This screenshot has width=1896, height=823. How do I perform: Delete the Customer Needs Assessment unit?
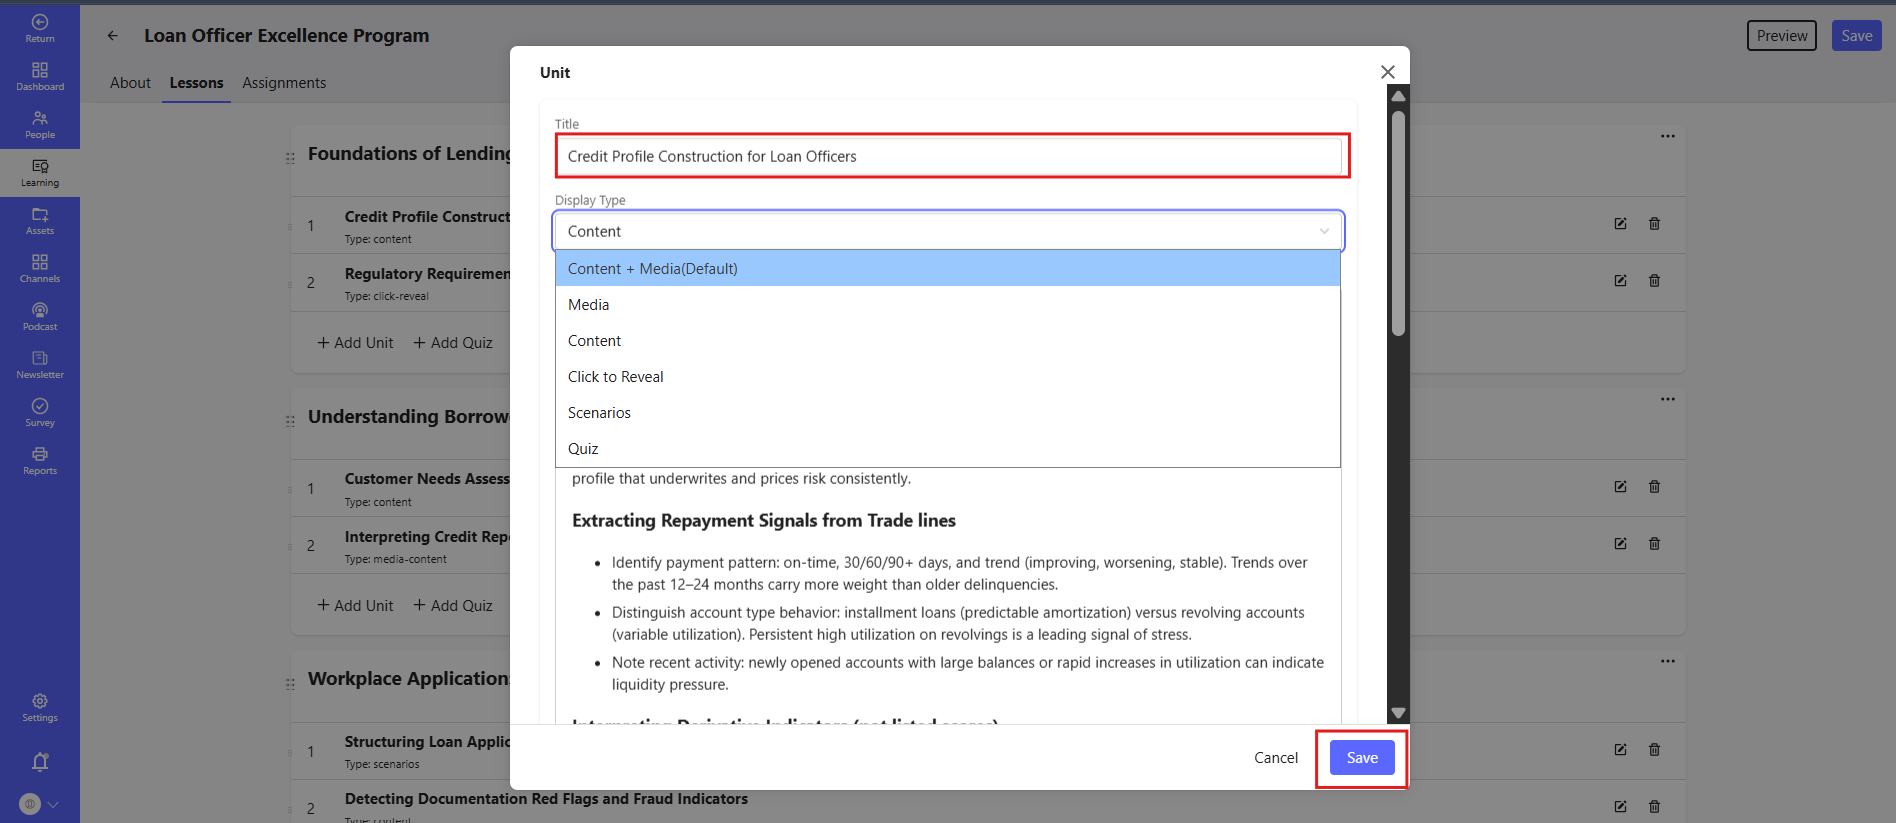(1654, 487)
